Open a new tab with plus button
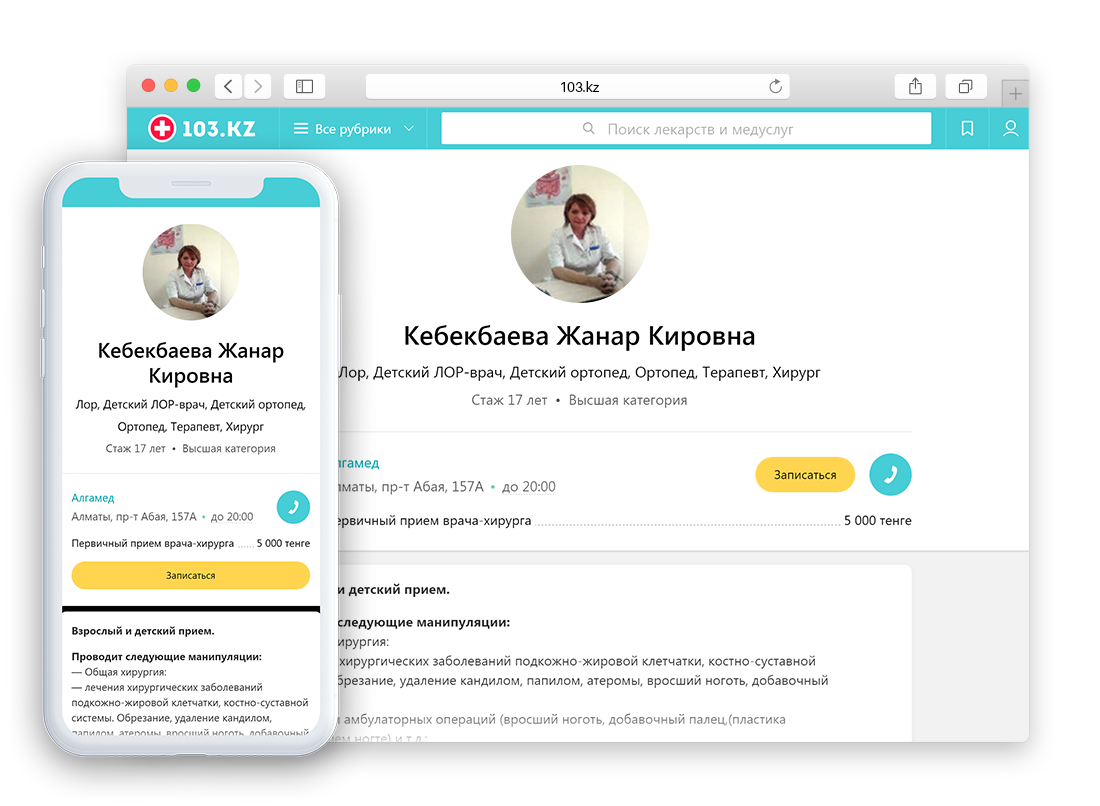1100x806 pixels. tap(1015, 93)
